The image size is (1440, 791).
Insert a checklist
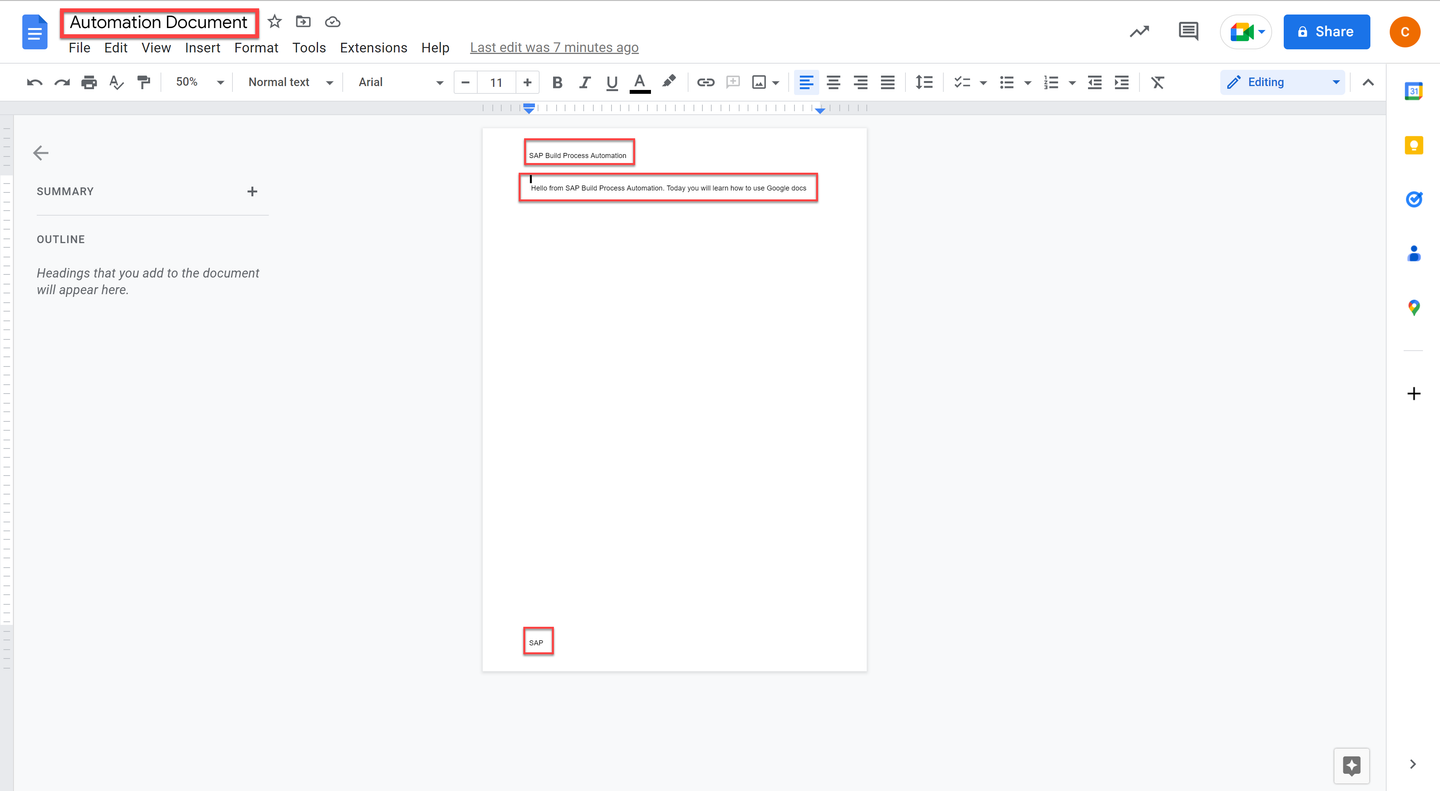962,82
